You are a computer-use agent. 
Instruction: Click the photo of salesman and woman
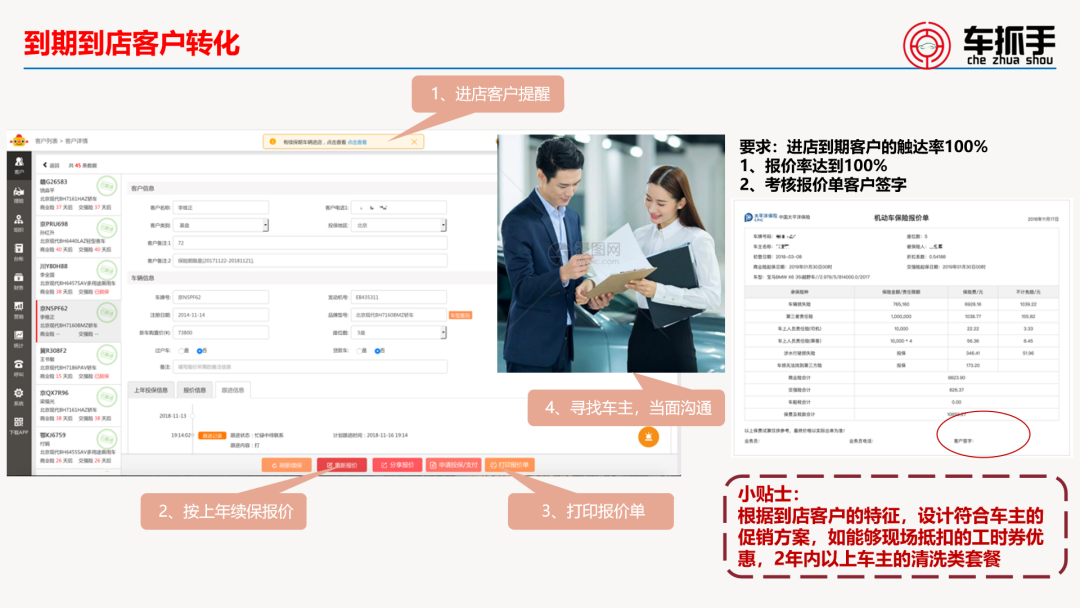pos(611,253)
